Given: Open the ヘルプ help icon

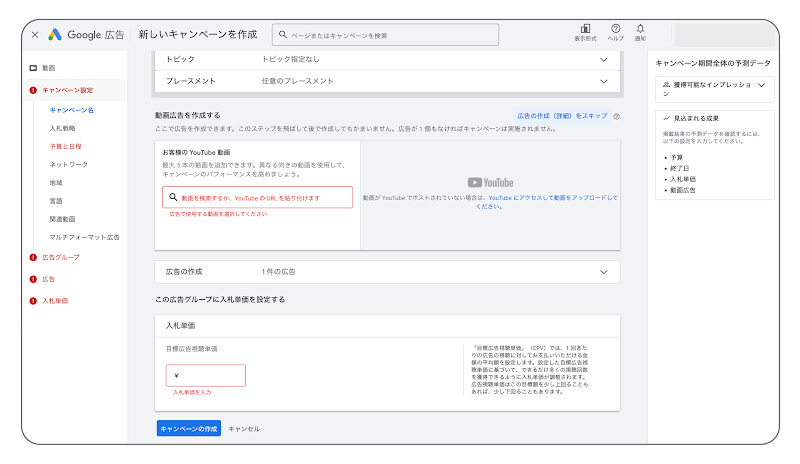Looking at the screenshot, I should click(x=615, y=29).
